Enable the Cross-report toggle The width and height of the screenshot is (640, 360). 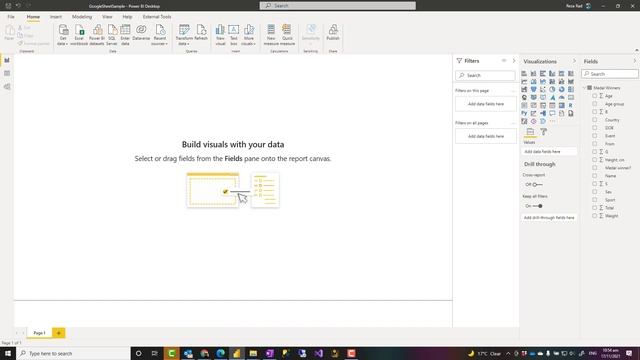pos(537,184)
